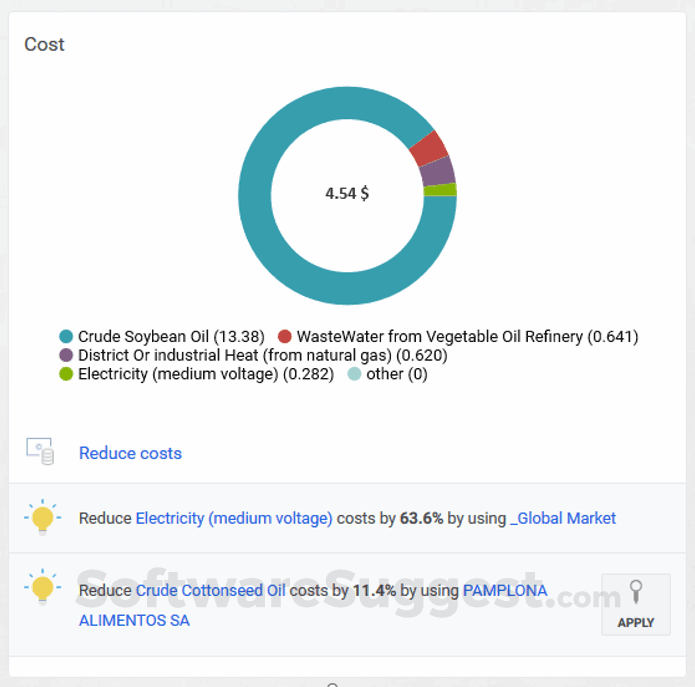Viewport: 695px width, 687px height.
Task: Toggle the Electricity (medium voltage) legend entry in chart
Action: [x=197, y=374]
